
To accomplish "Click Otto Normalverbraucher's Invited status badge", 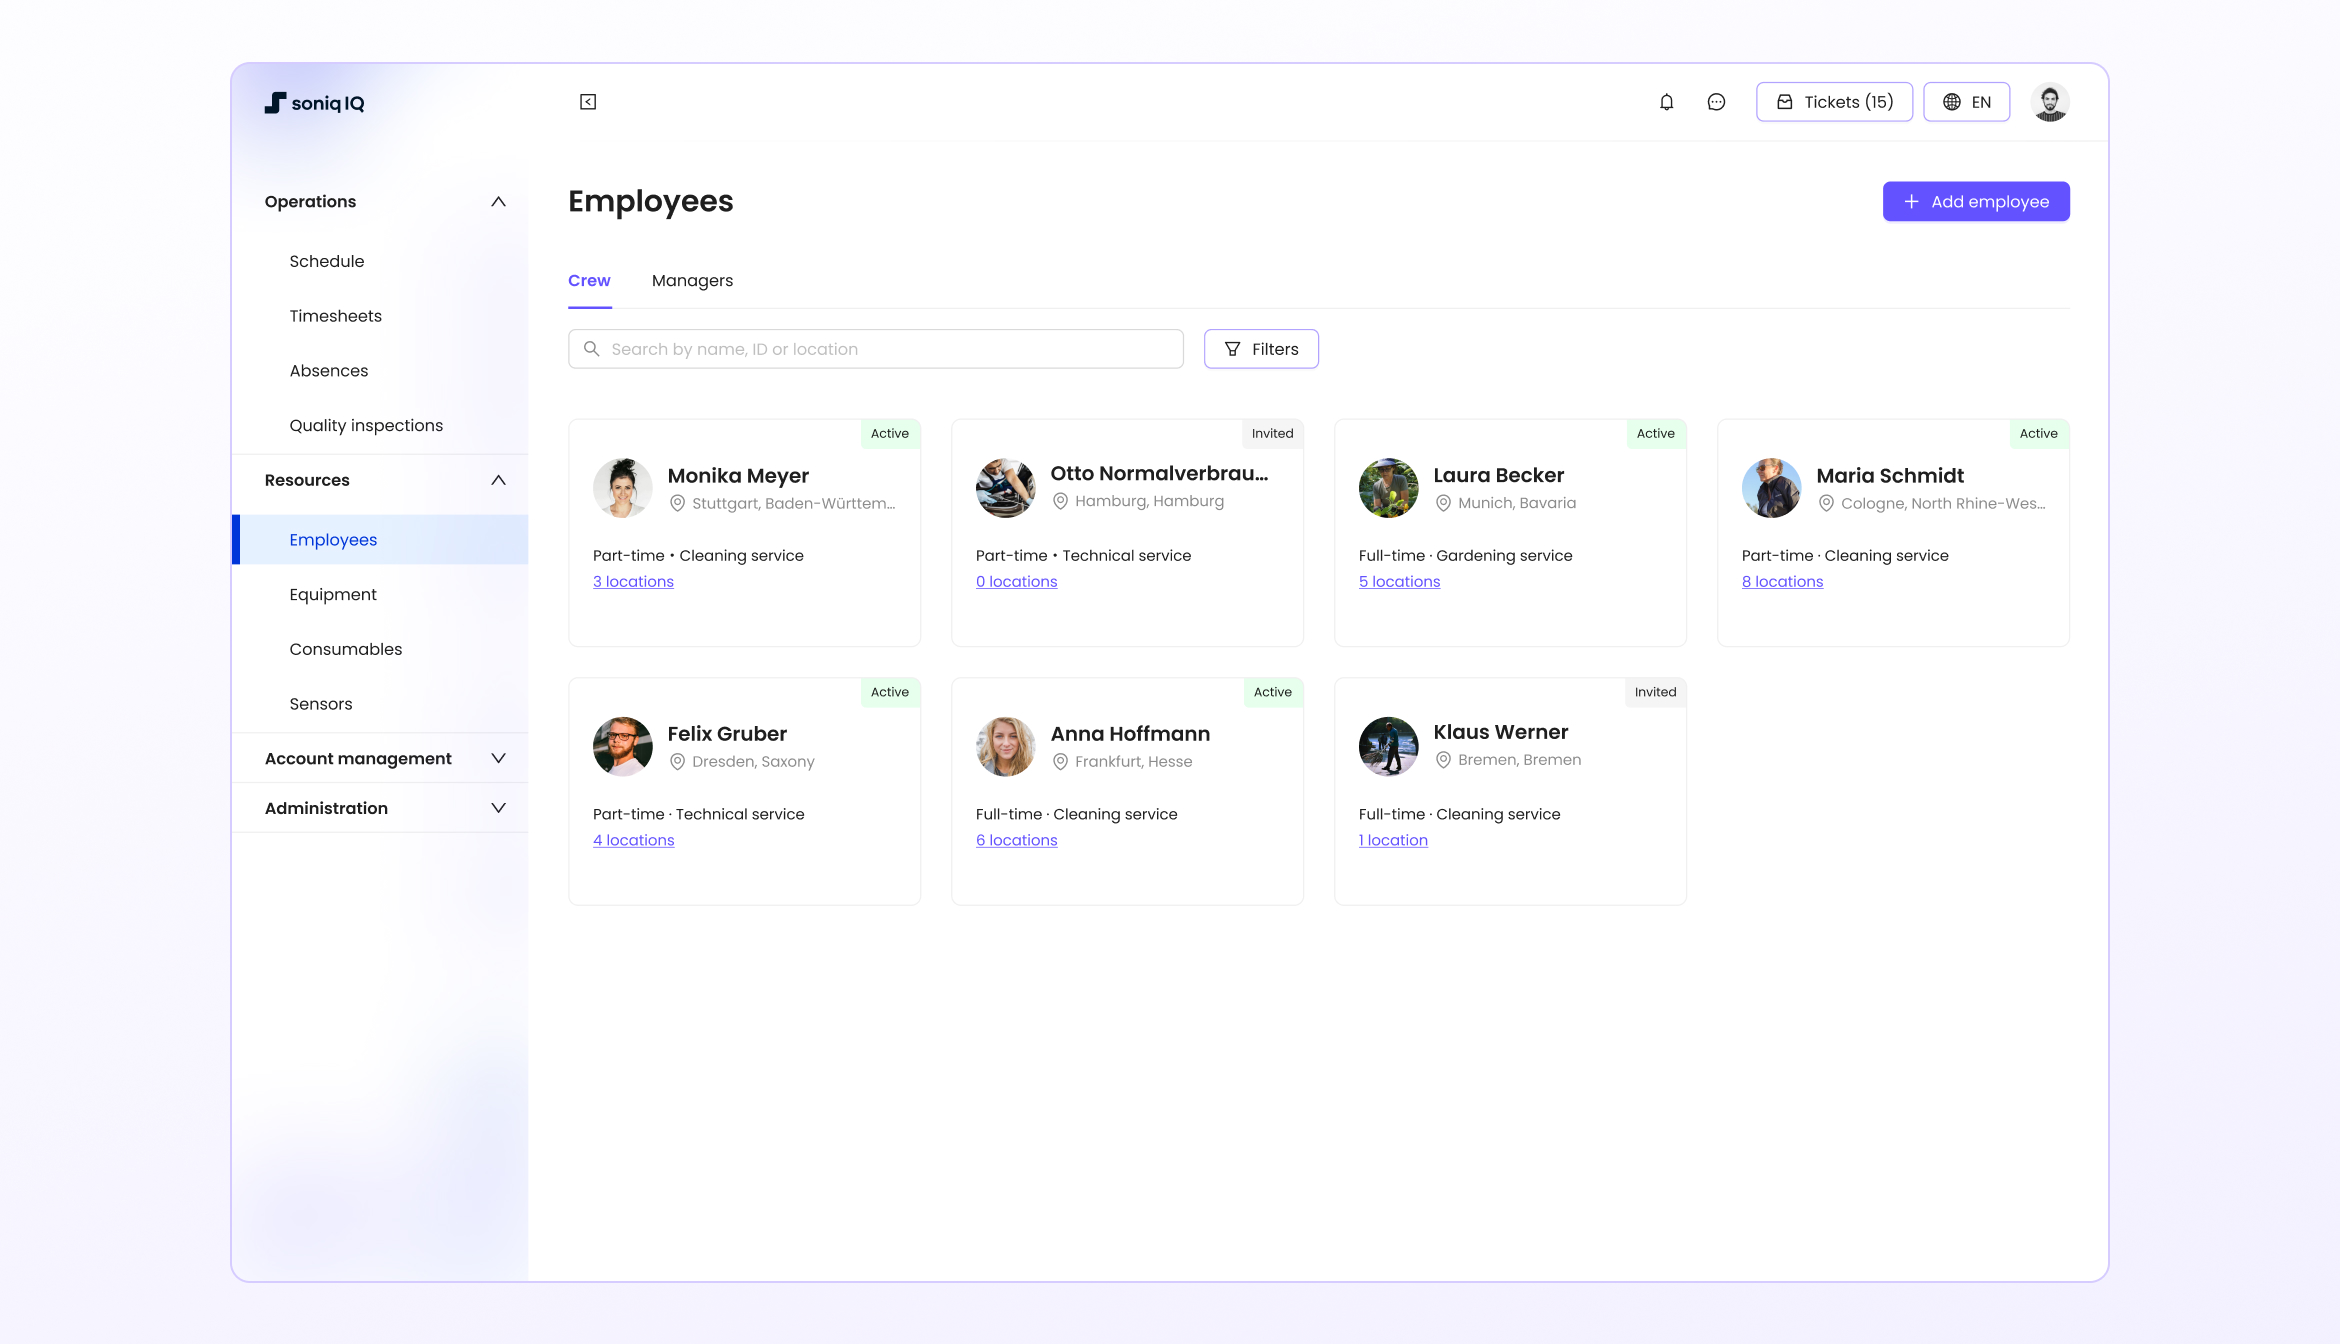I will pyautogui.click(x=1272, y=433).
